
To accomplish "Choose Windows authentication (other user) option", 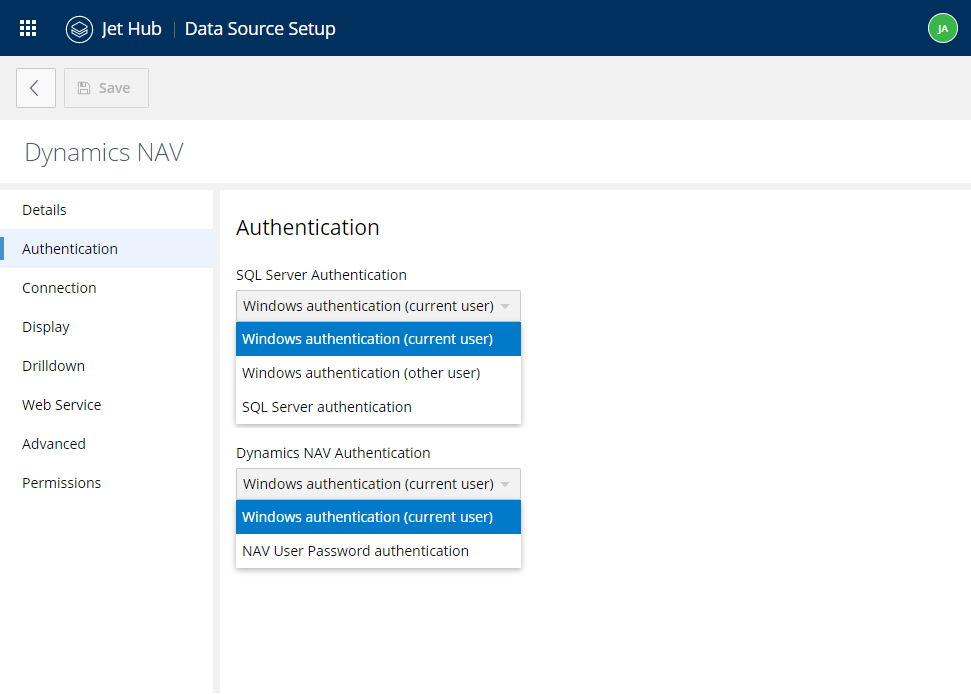I will coord(378,373).
